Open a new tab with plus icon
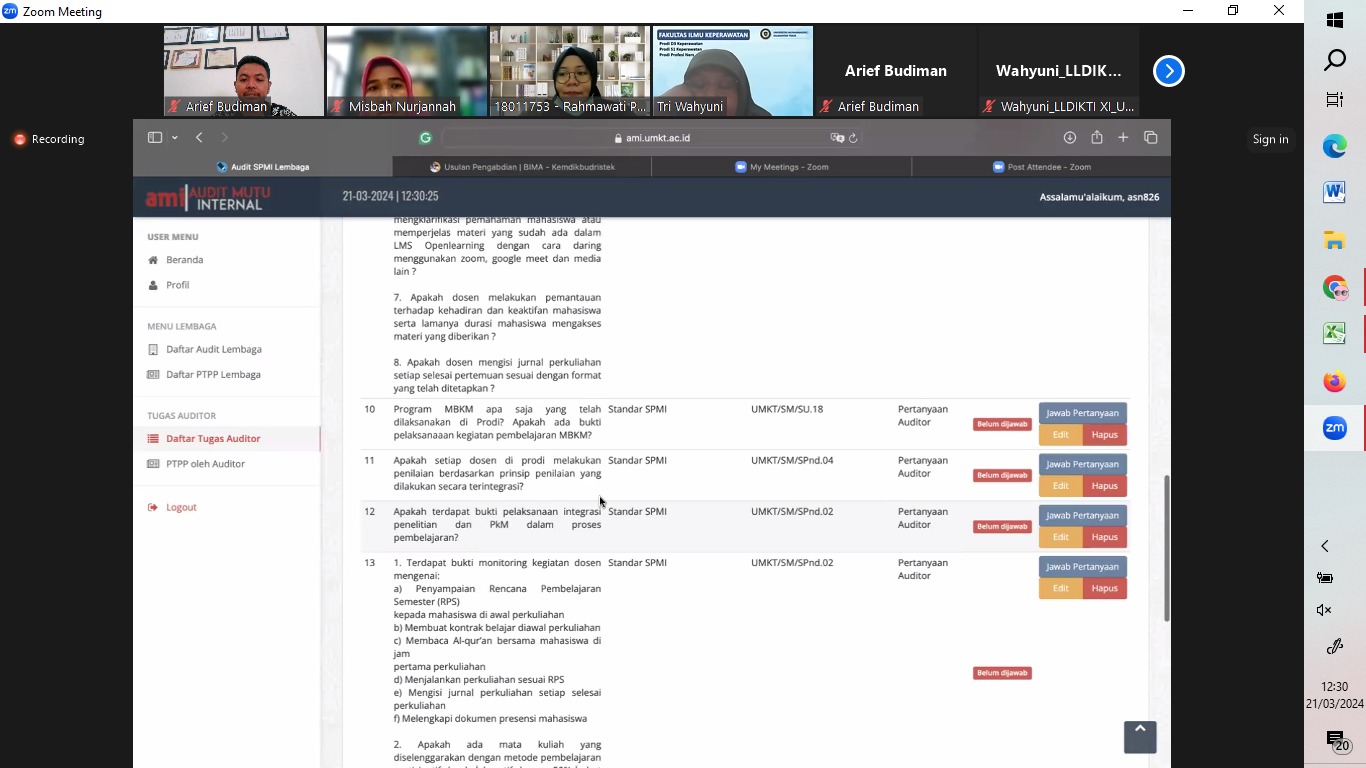1366x768 pixels. click(1123, 138)
